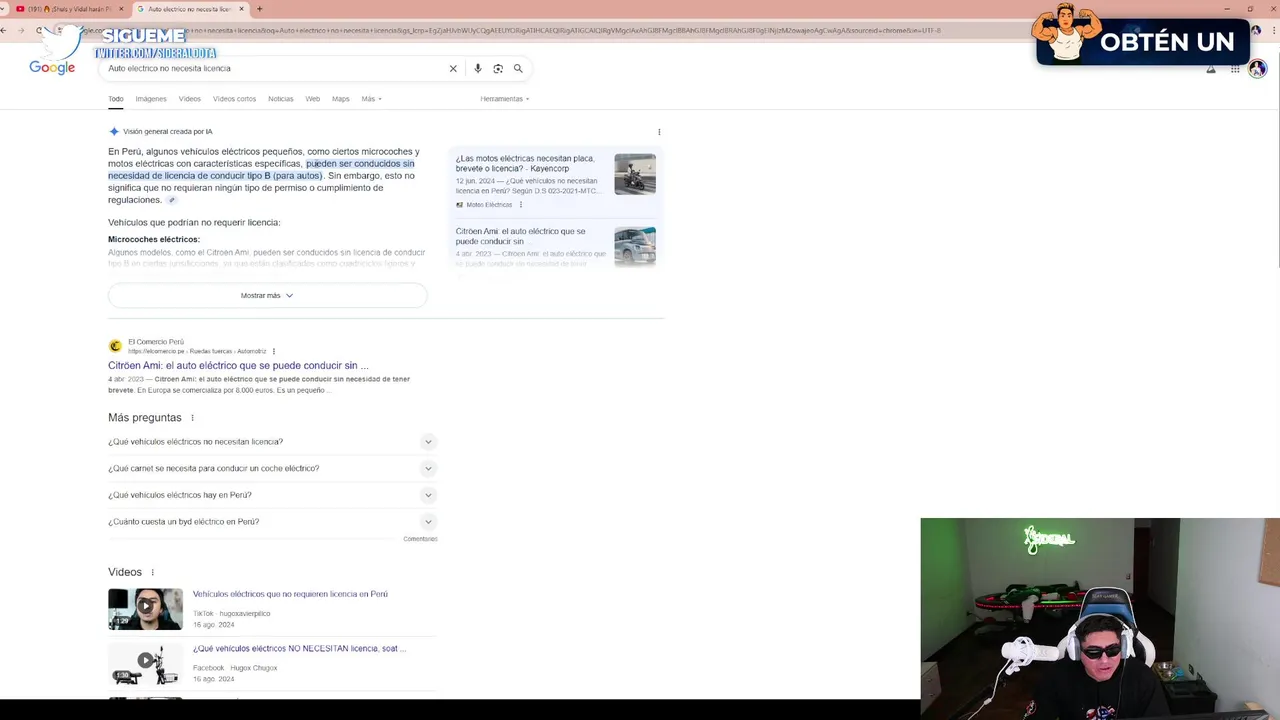Image resolution: width=1280 pixels, height=720 pixels.
Task: Click the 'Motos Eléctricas' source label
Action: click(x=489, y=205)
